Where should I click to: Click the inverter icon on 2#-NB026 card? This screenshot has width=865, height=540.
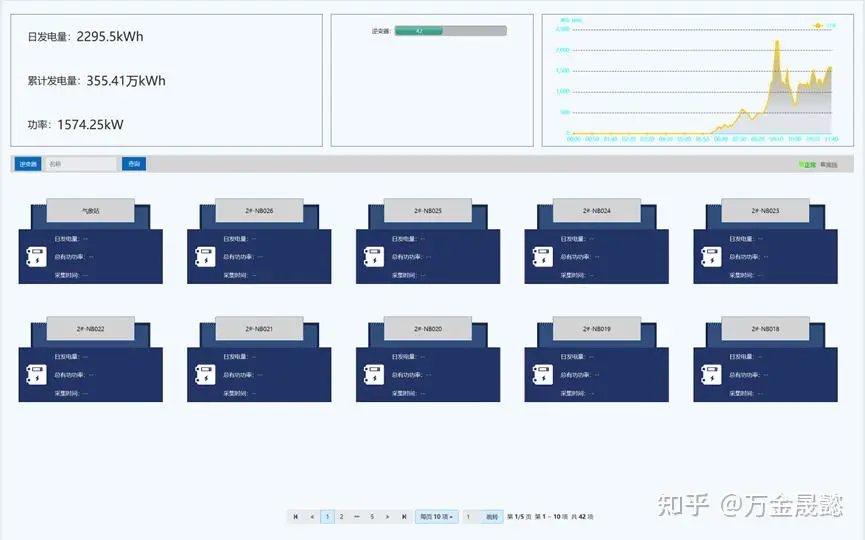coord(204,257)
